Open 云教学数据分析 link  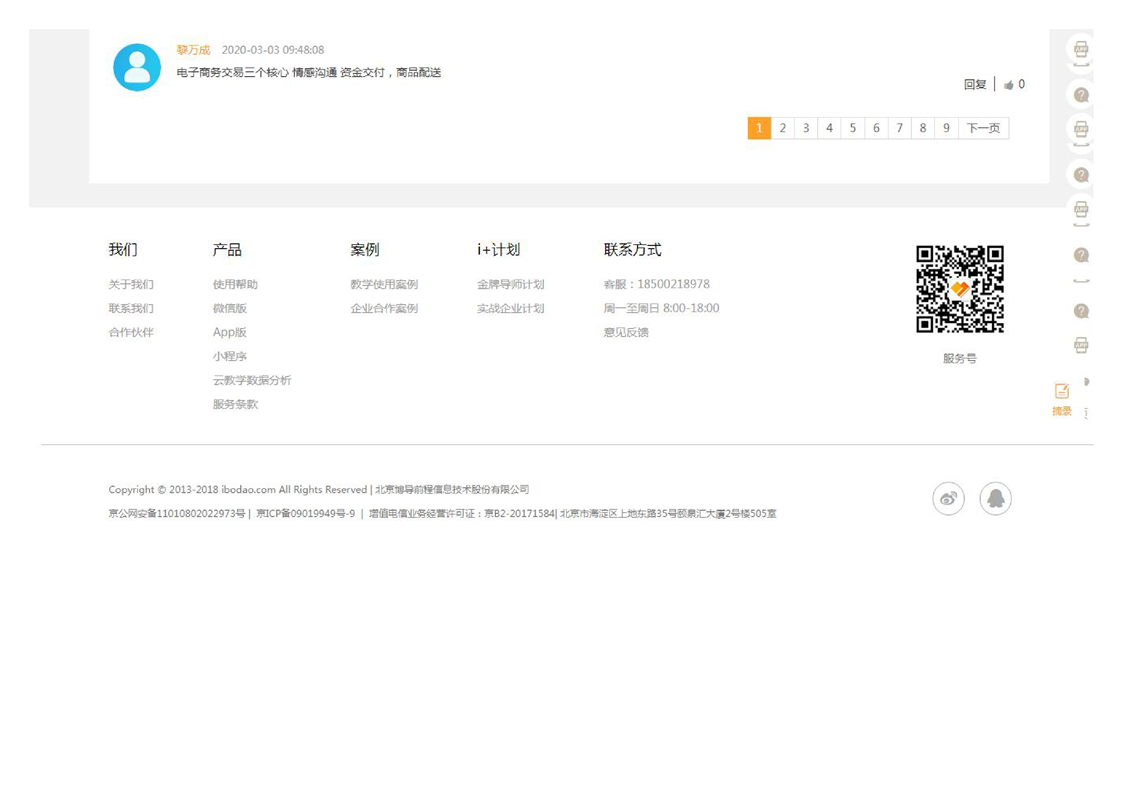pyautogui.click(x=252, y=381)
